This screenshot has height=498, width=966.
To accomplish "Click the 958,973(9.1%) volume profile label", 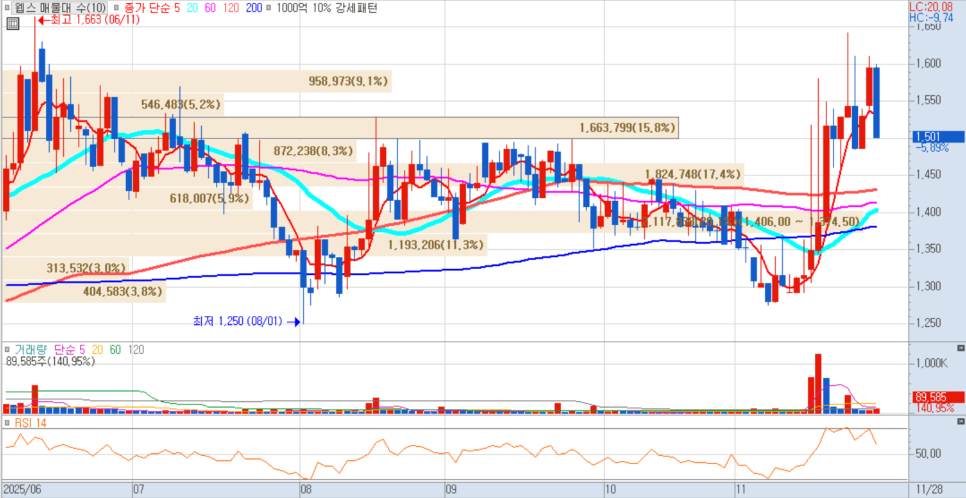I will click(x=348, y=81).
